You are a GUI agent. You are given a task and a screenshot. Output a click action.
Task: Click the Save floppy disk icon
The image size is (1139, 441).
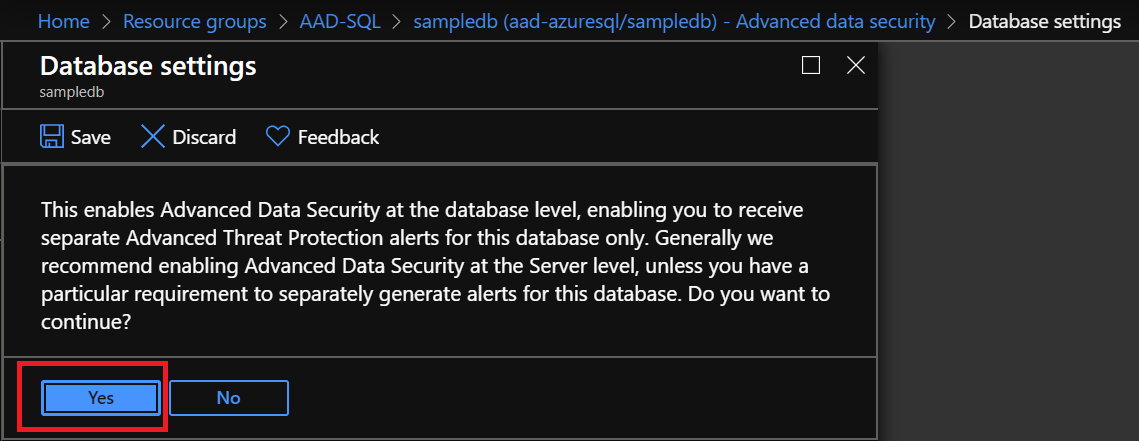(x=51, y=137)
